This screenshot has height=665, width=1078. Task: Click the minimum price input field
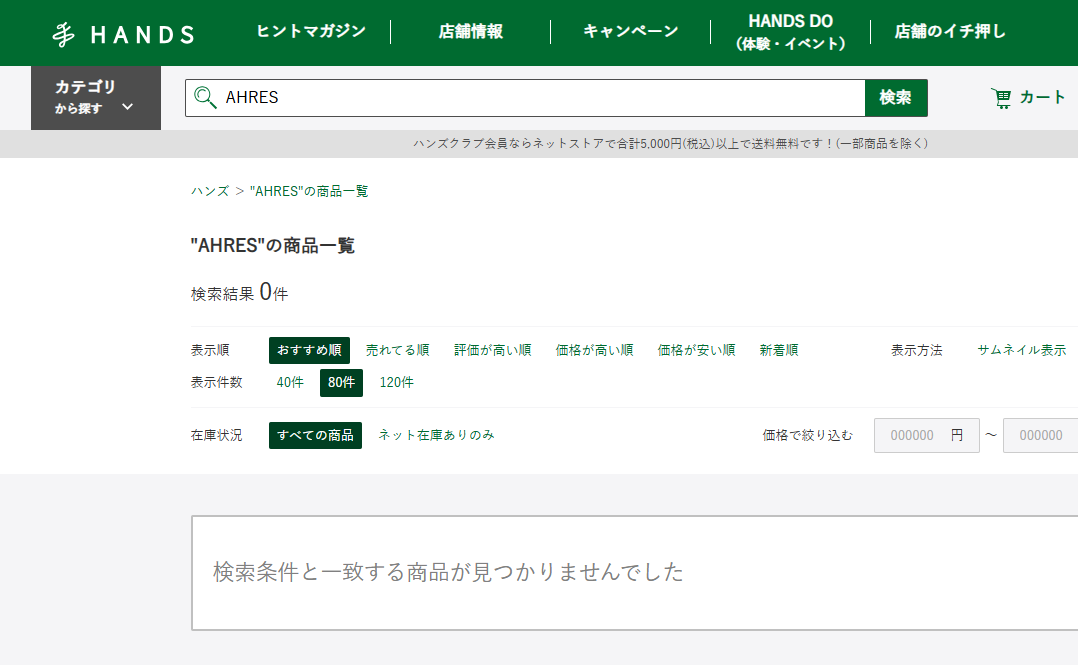(x=926, y=435)
